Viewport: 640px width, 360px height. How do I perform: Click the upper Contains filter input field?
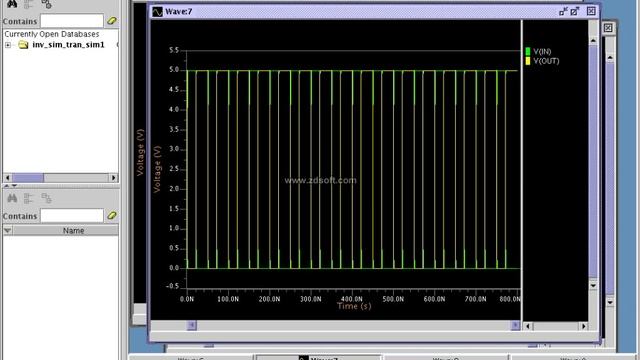point(72,20)
